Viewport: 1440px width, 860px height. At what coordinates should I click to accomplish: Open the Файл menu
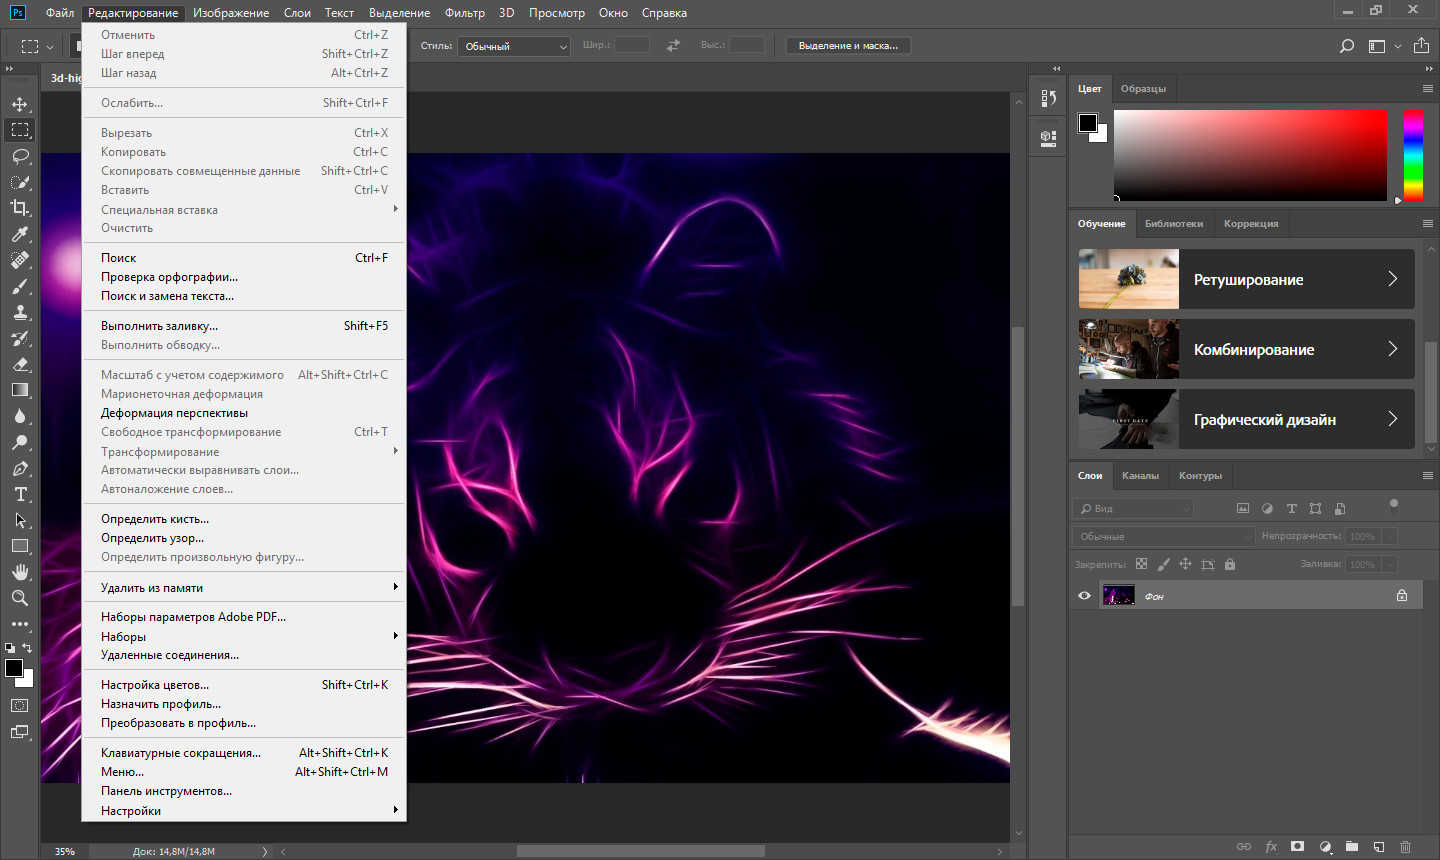(60, 13)
